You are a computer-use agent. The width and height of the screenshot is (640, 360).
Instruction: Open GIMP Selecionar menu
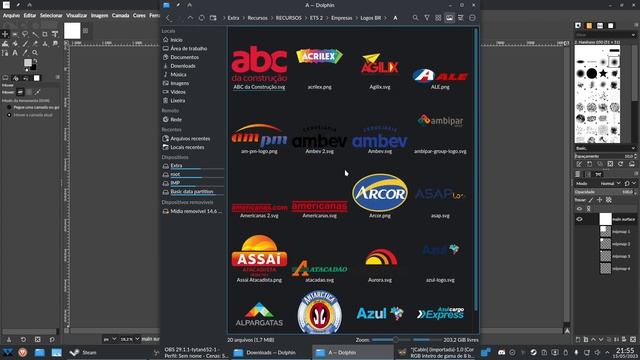tap(51, 16)
